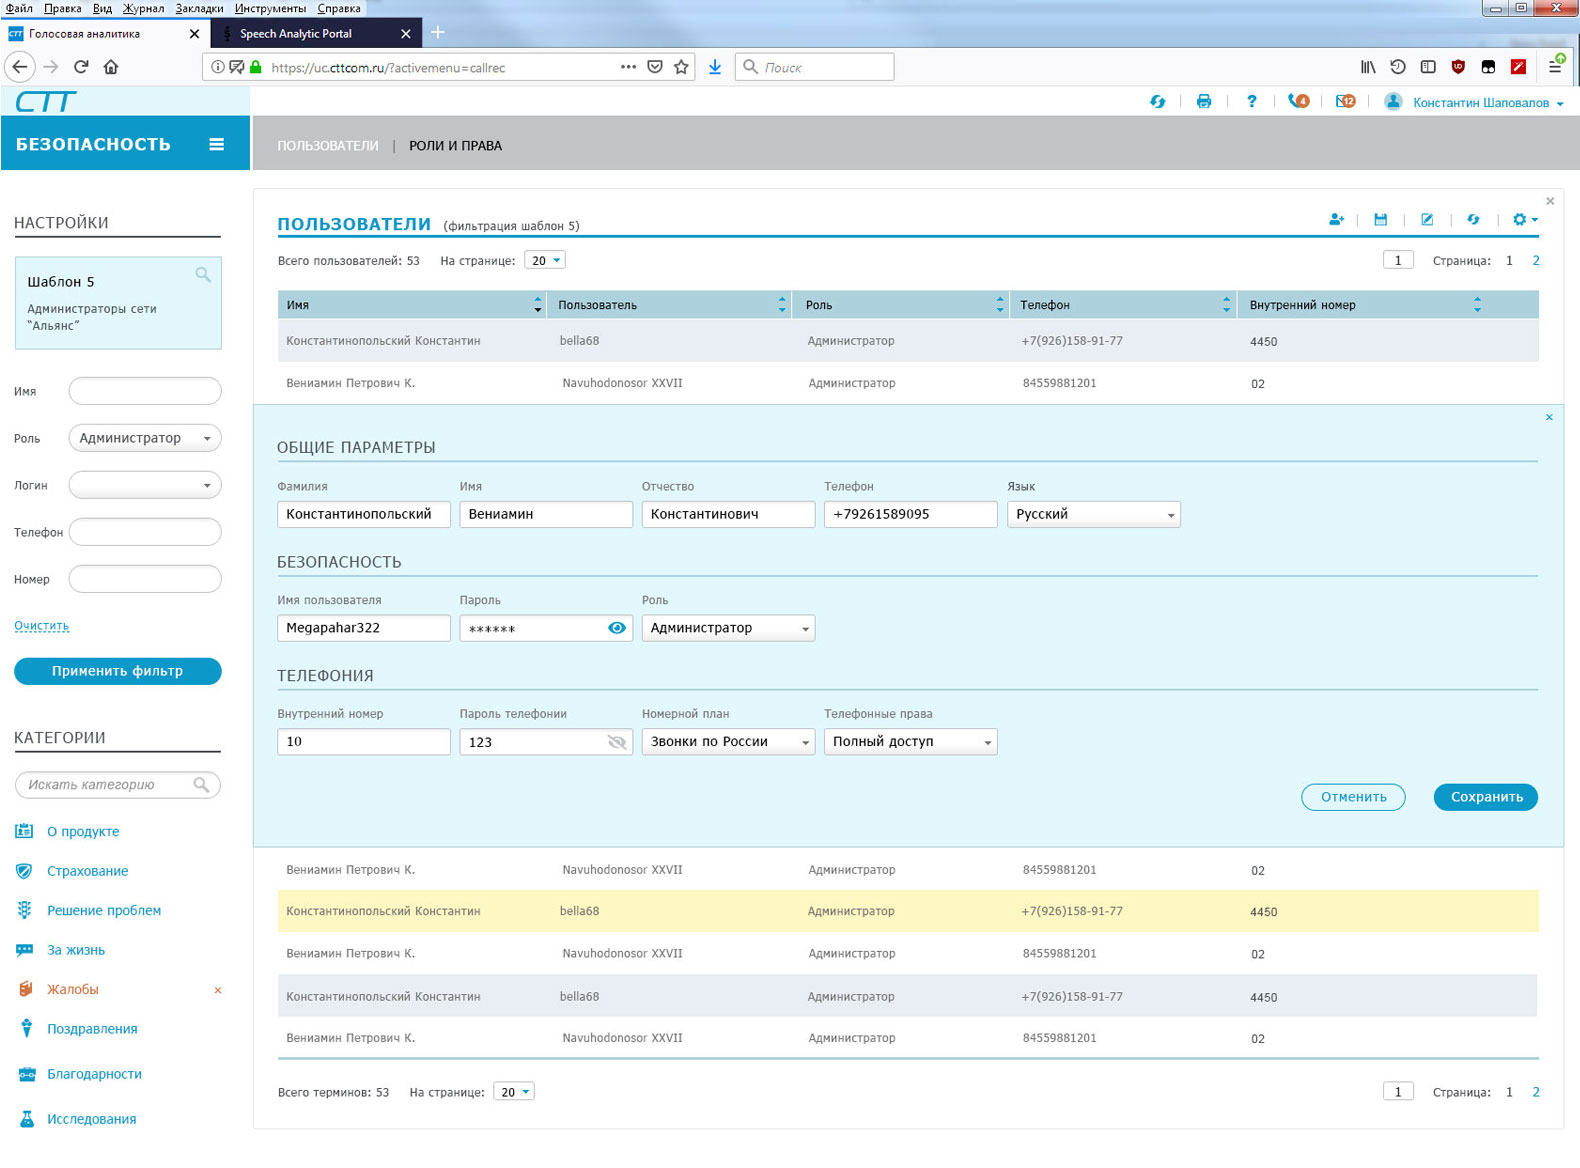Click the Очистить link in filters
Screen dimensions: 1580x1168
point(41,626)
